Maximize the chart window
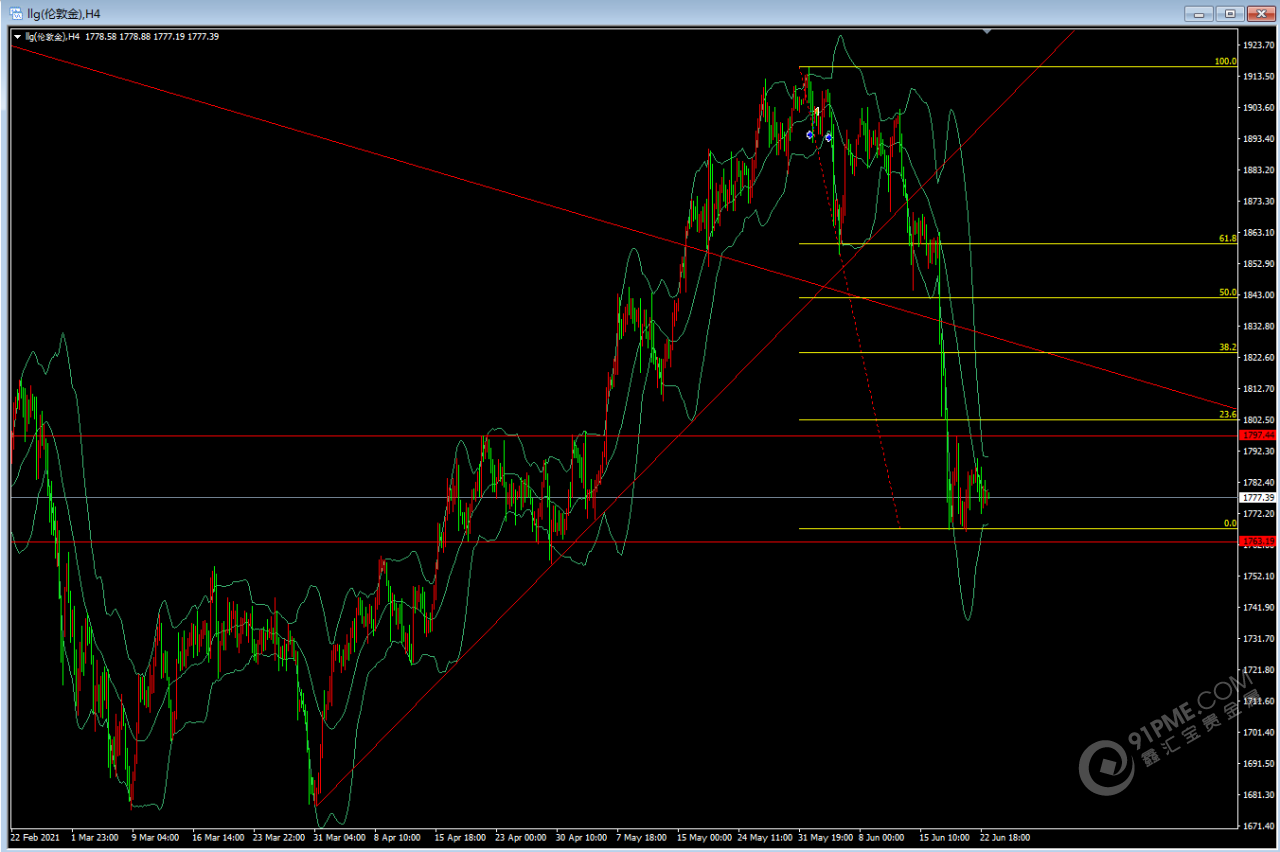The height and width of the screenshot is (852, 1280). click(1229, 13)
